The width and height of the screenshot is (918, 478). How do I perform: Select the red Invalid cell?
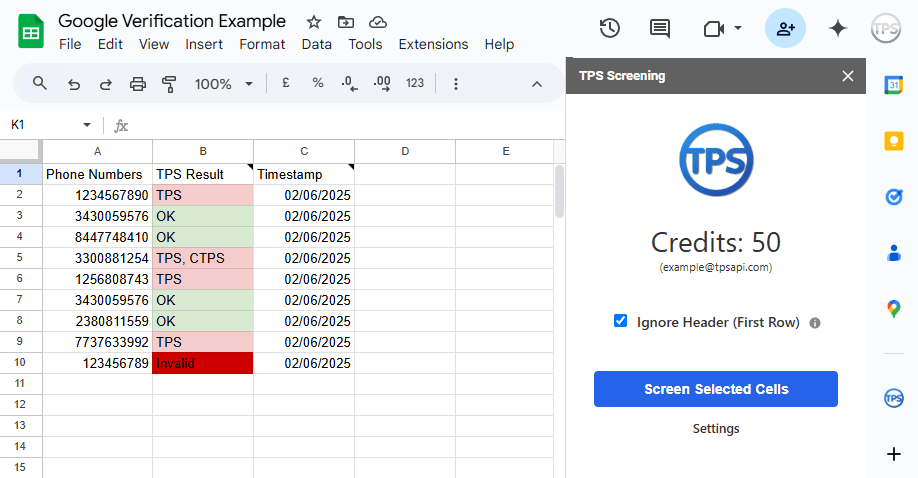(x=203, y=363)
